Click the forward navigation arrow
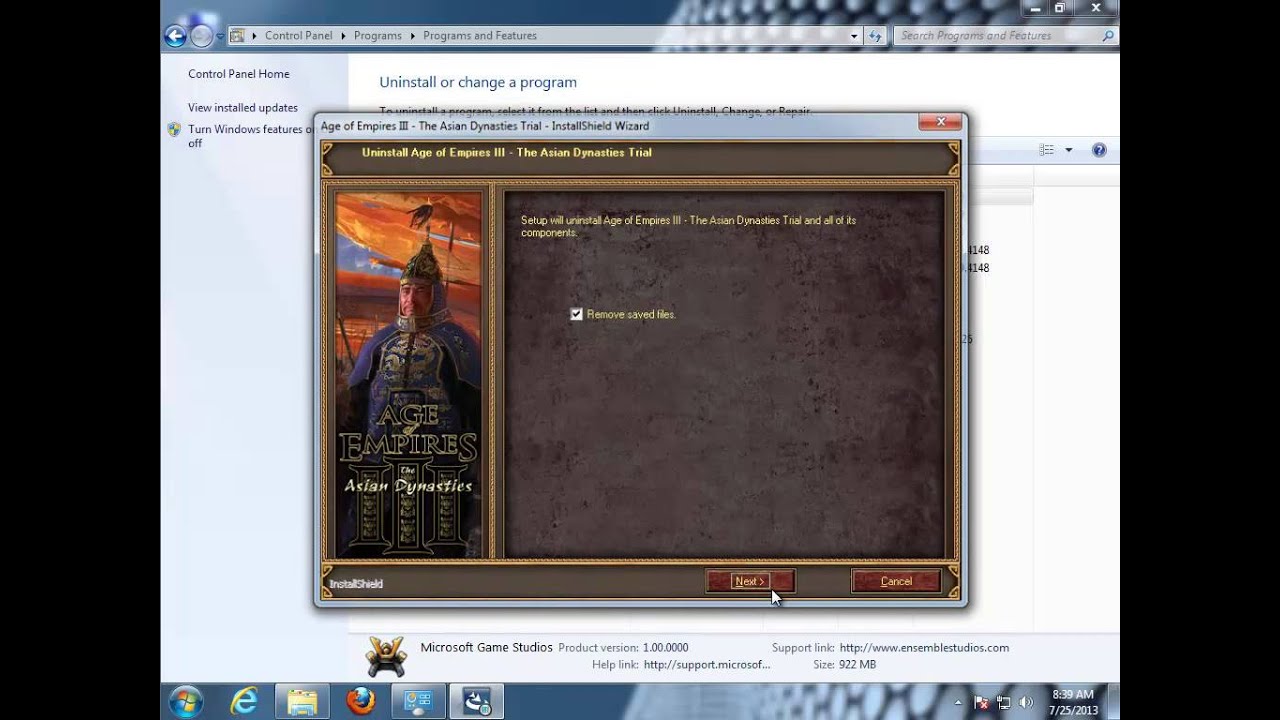Image resolution: width=1280 pixels, height=720 pixels. (x=201, y=36)
